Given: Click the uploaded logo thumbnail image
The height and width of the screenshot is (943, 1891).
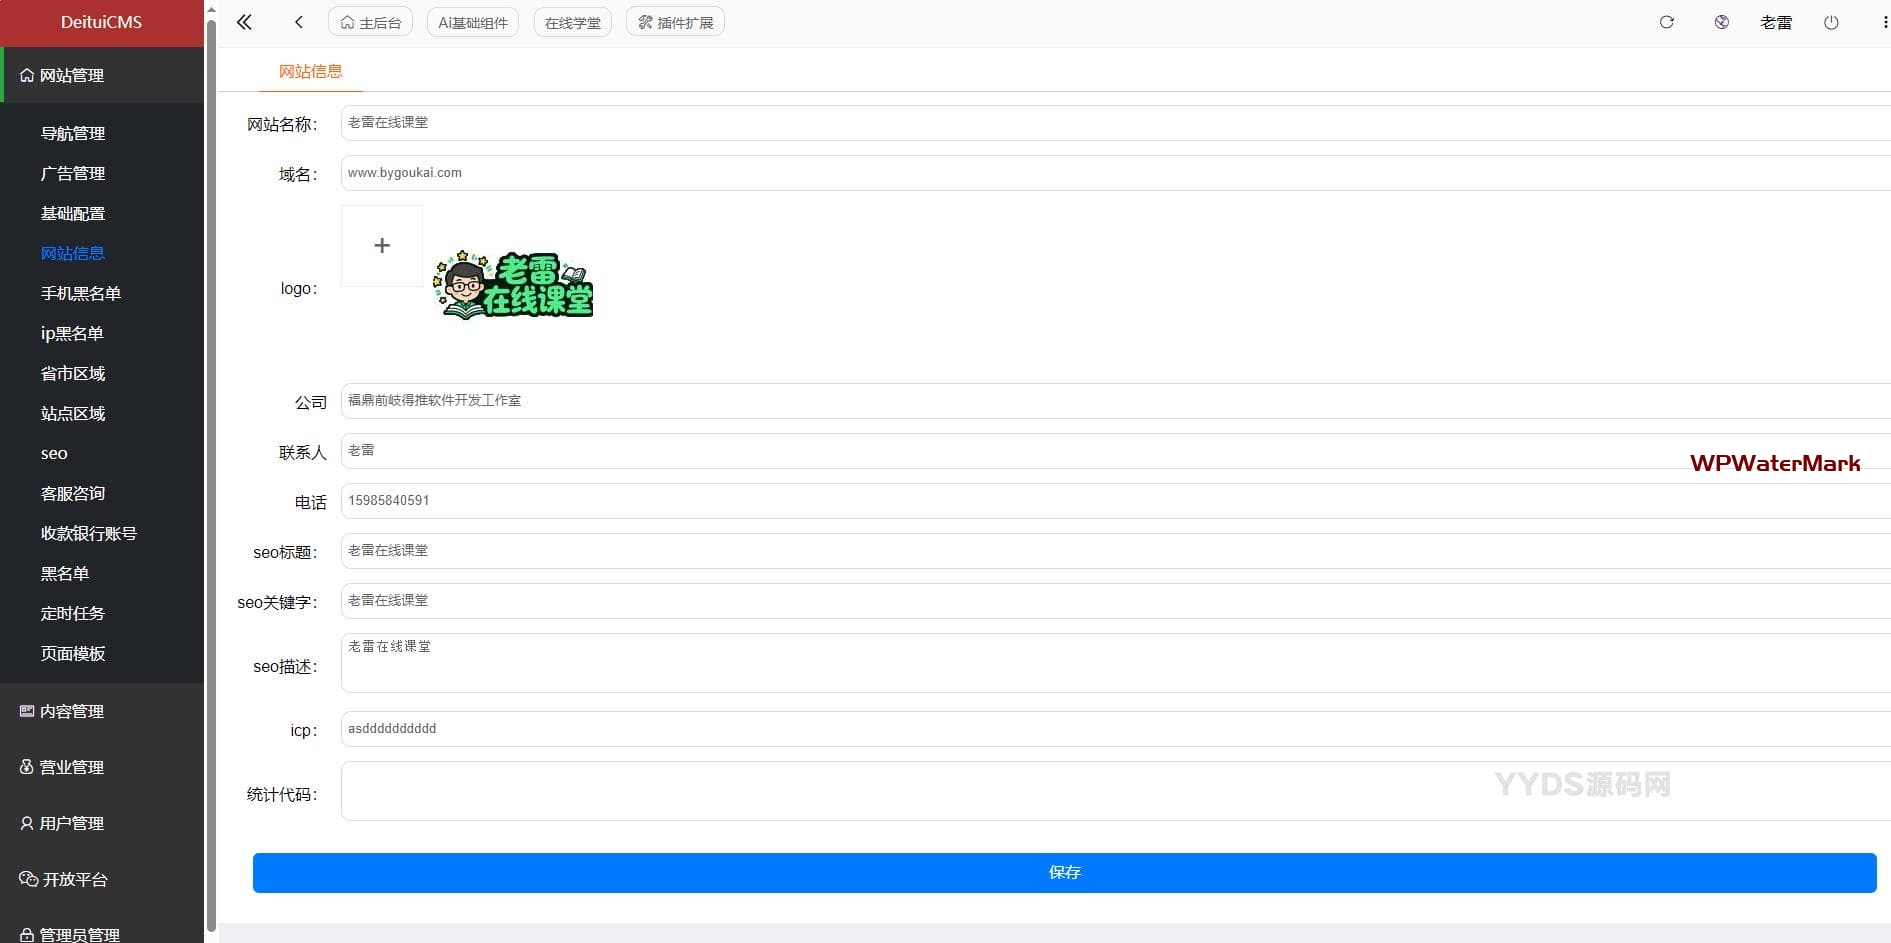Looking at the screenshot, I should 514,286.
